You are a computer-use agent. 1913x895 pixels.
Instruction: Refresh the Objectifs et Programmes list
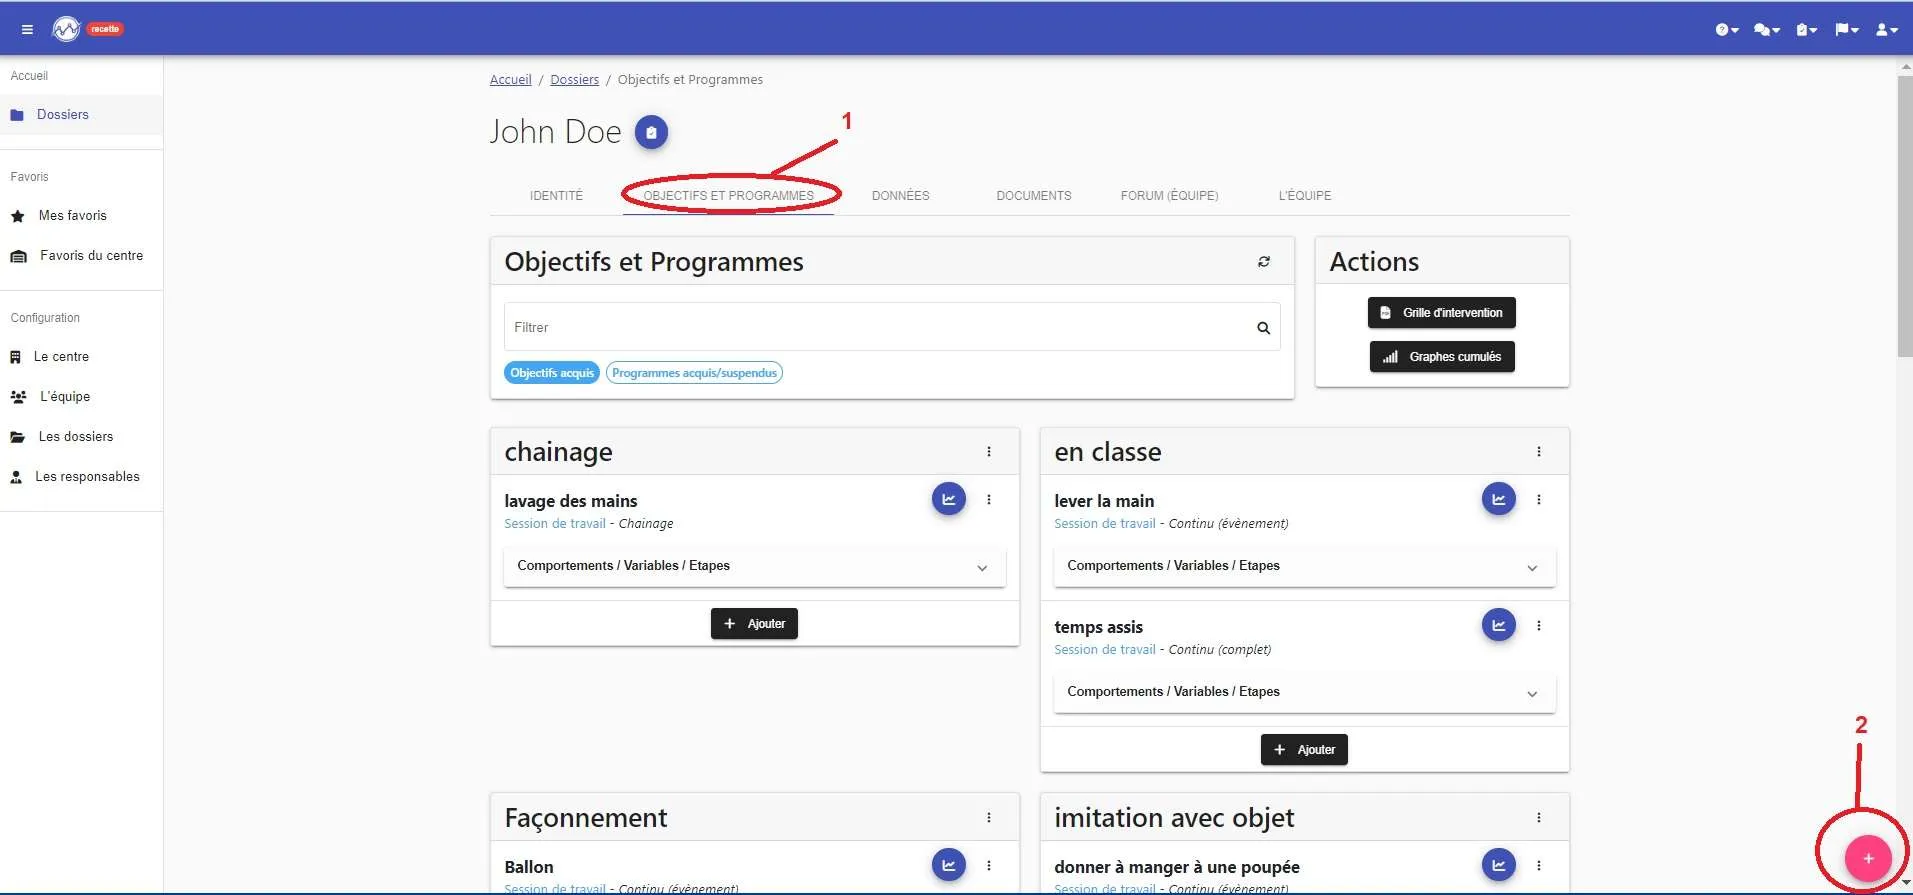(1264, 262)
